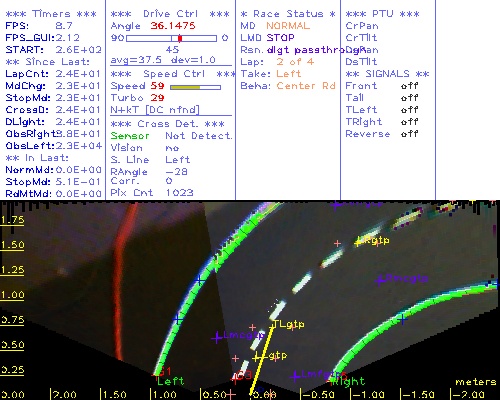Select the yellow Lgtp cross marker

click(256, 358)
